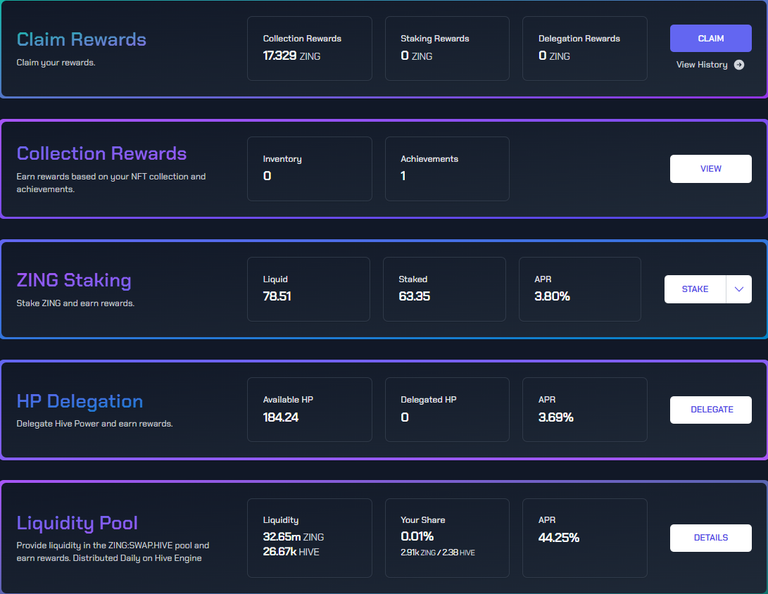Click the CLAIM button

tap(711, 38)
